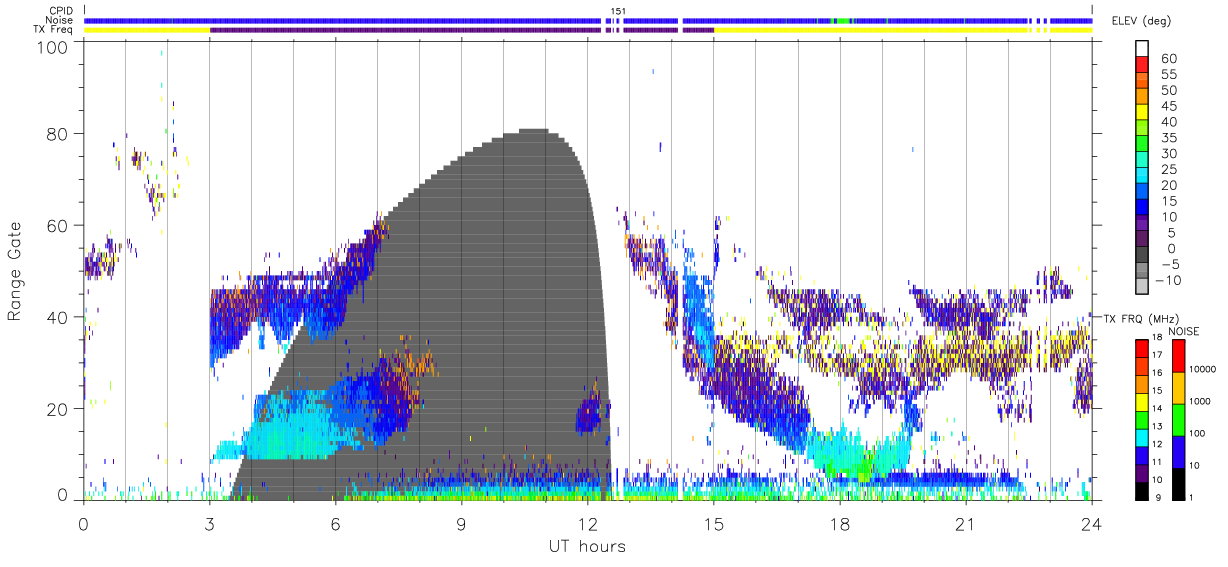Click the CPID label at top left
Viewport: 1228px width, 567px height.
click(60, 11)
